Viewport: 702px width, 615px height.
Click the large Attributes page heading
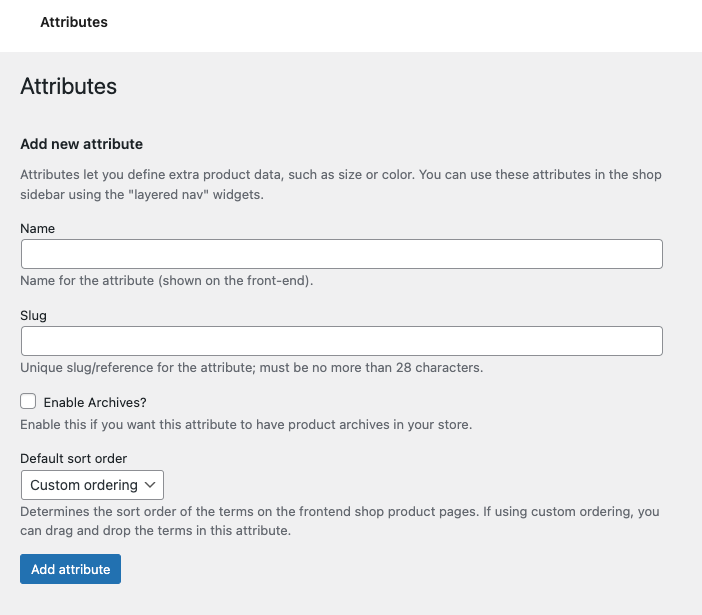68,86
